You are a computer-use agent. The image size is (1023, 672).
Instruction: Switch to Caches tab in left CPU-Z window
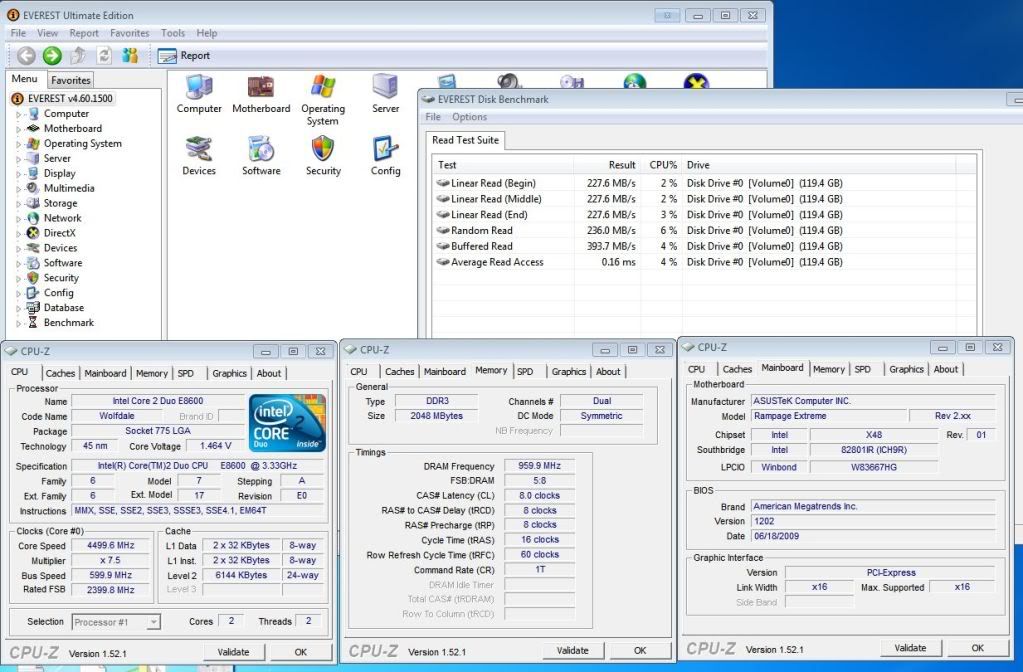(60, 373)
